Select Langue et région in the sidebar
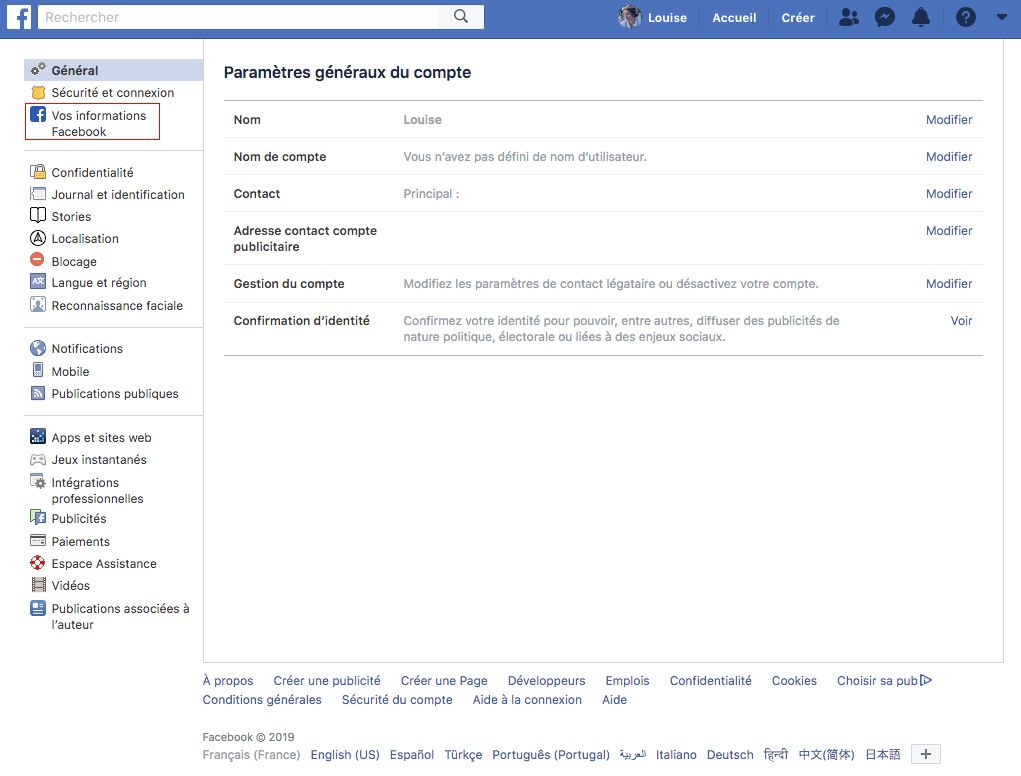Image resolution: width=1021 pixels, height=776 pixels. coord(99,283)
